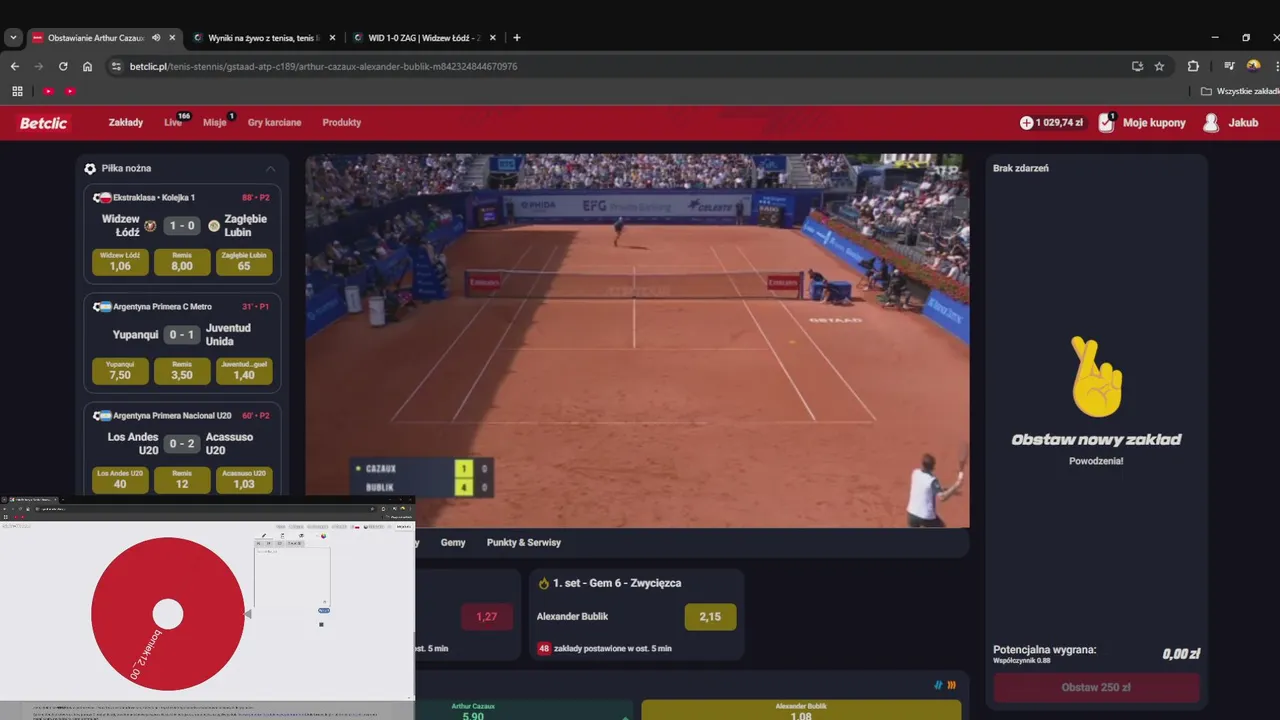Viewport: 1280px width, 720px height.
Task: Open the Produkty menu item
Action: [342, 122]
